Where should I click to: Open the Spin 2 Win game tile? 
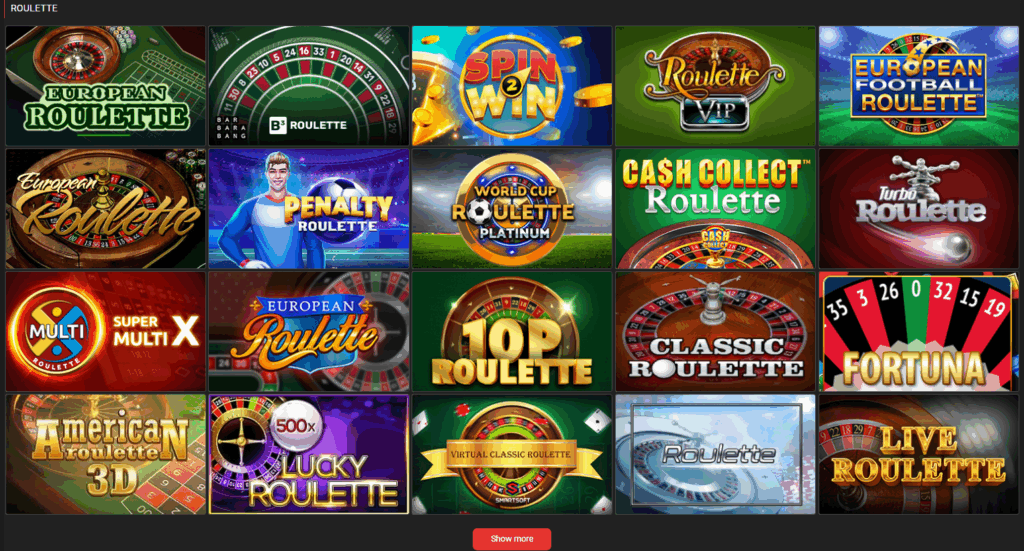512,86
